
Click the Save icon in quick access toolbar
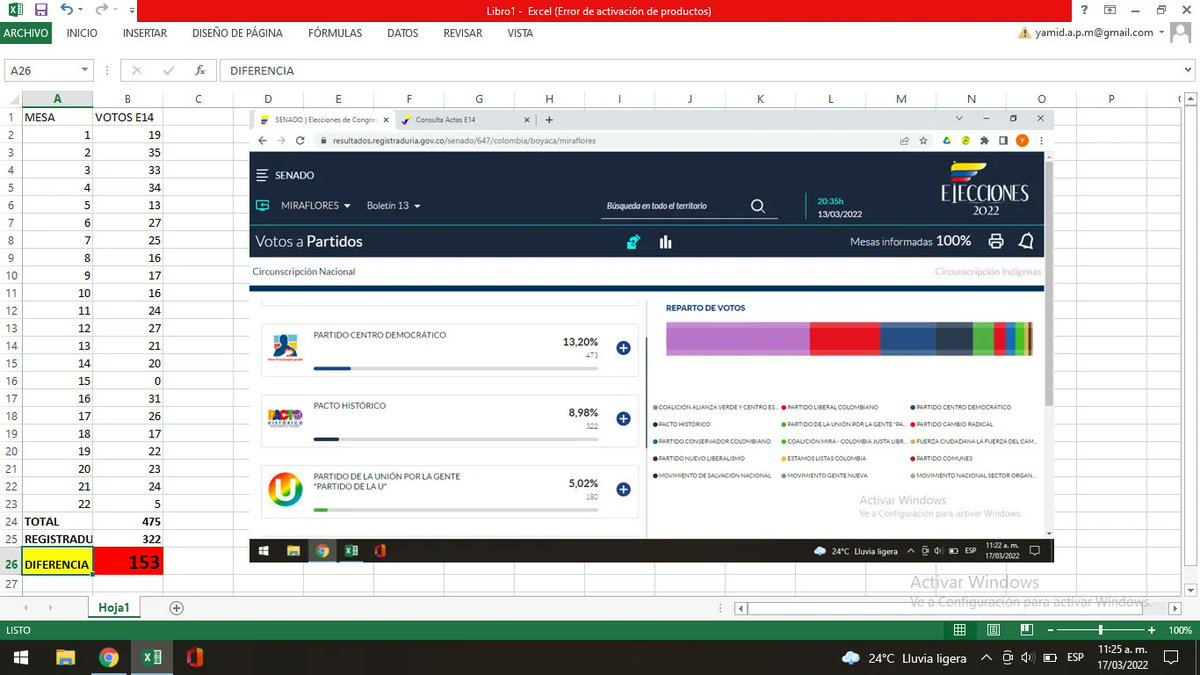[41, 10]
